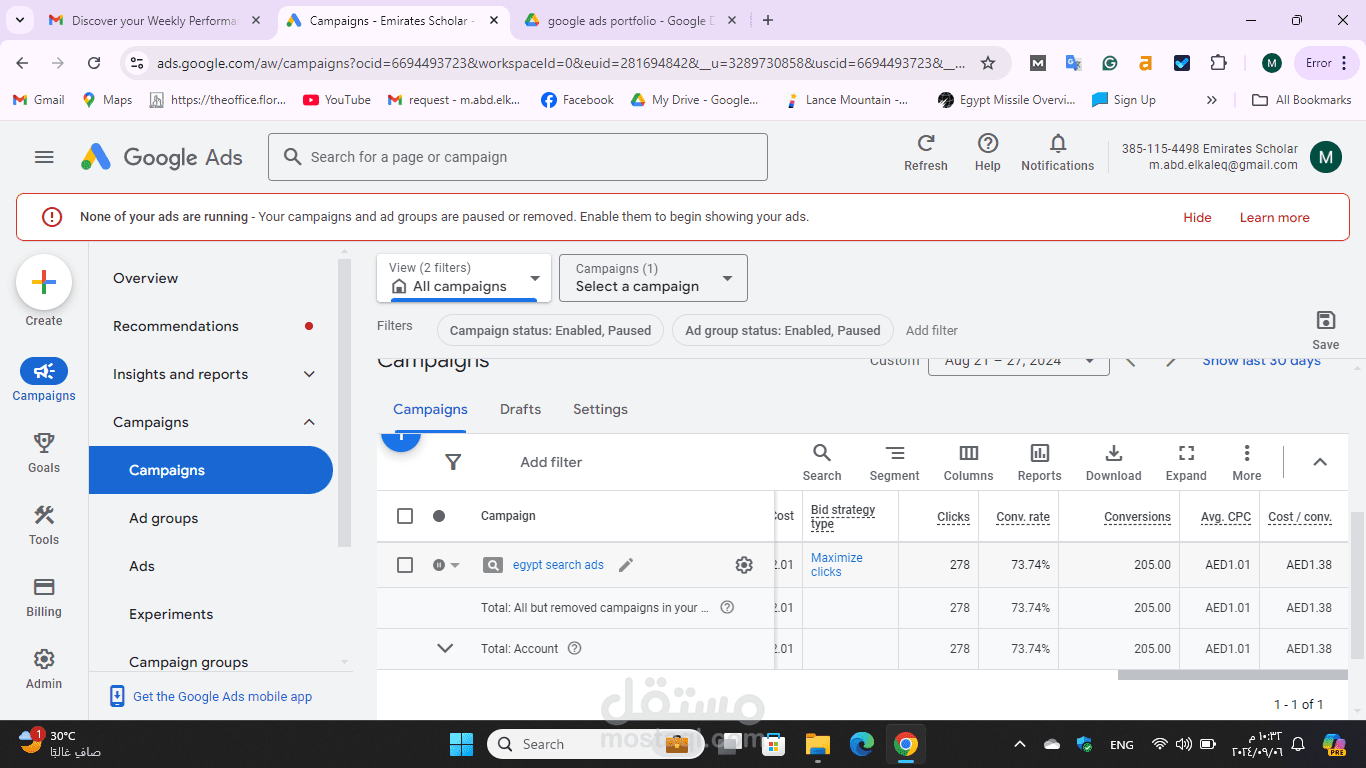Click the table Search icon
Viewport: 1366px width, 768px height.
(822, 463)
